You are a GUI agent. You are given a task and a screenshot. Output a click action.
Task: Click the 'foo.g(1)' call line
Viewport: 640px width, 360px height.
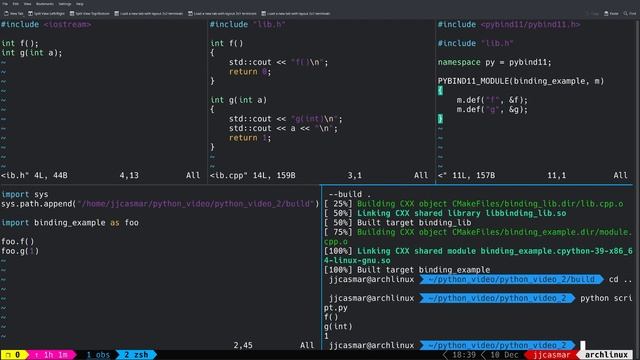click(x=20, y=251)
